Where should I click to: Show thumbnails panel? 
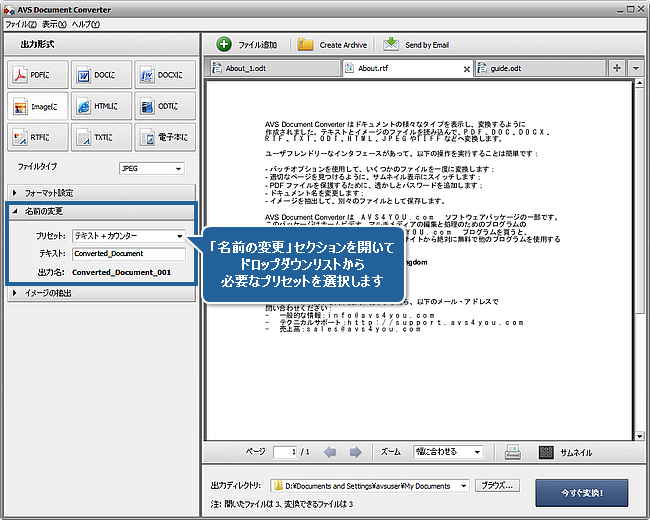tap(565, 452)
